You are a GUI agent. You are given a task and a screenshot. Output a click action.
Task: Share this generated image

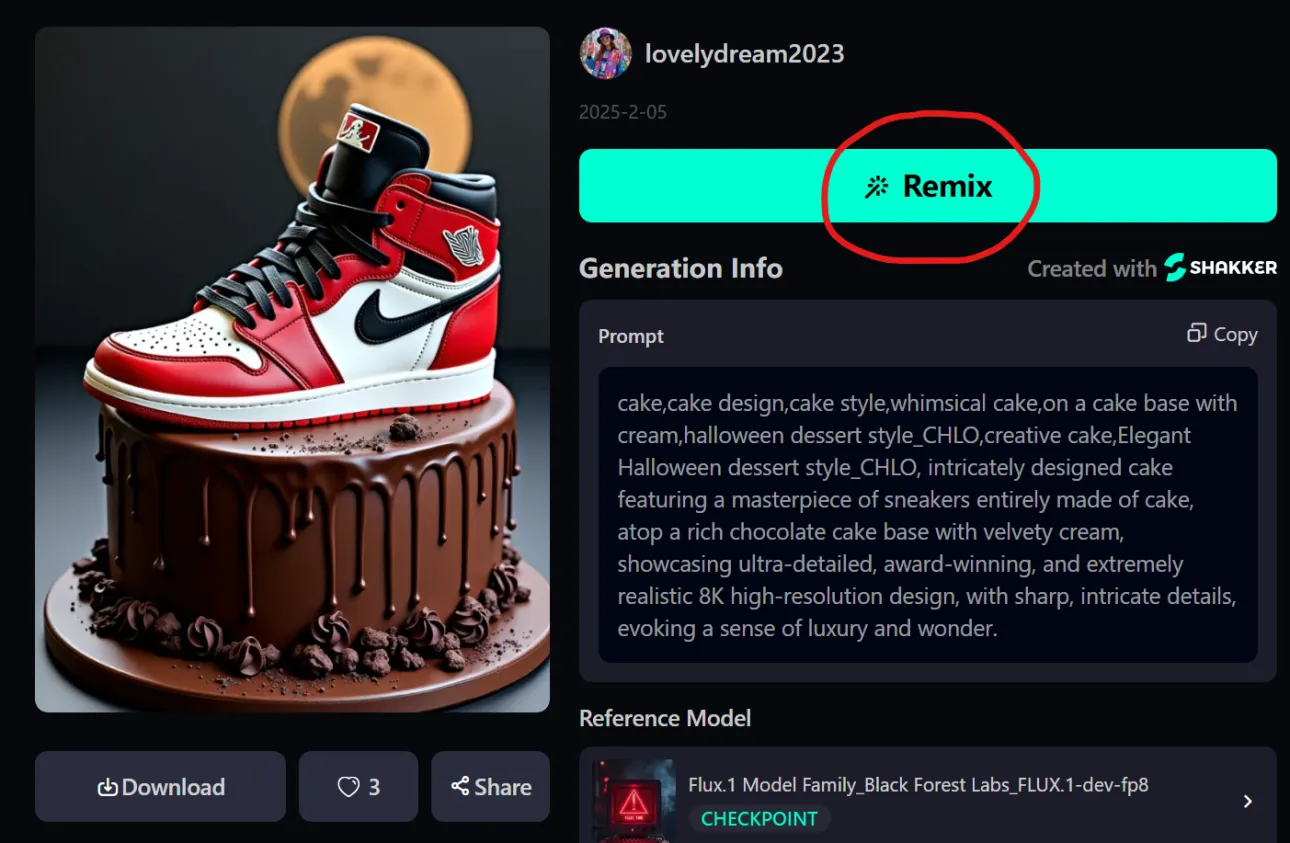(490, 787)
